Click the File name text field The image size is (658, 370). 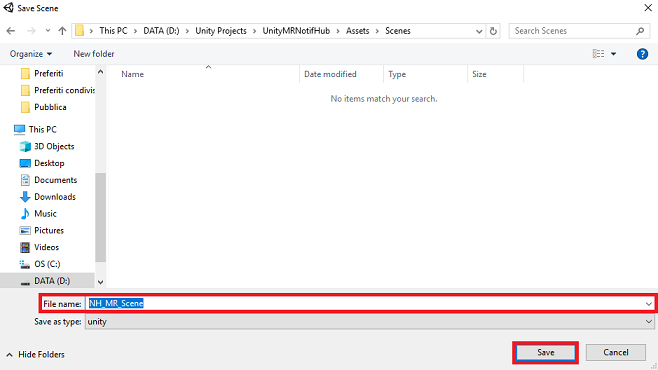(x=365, y=303)
